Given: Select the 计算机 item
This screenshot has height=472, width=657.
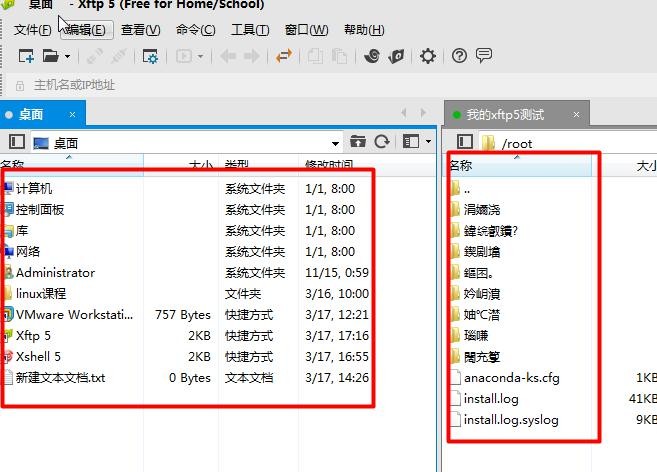Looking at the screenshot, I should tap(34, 189).
